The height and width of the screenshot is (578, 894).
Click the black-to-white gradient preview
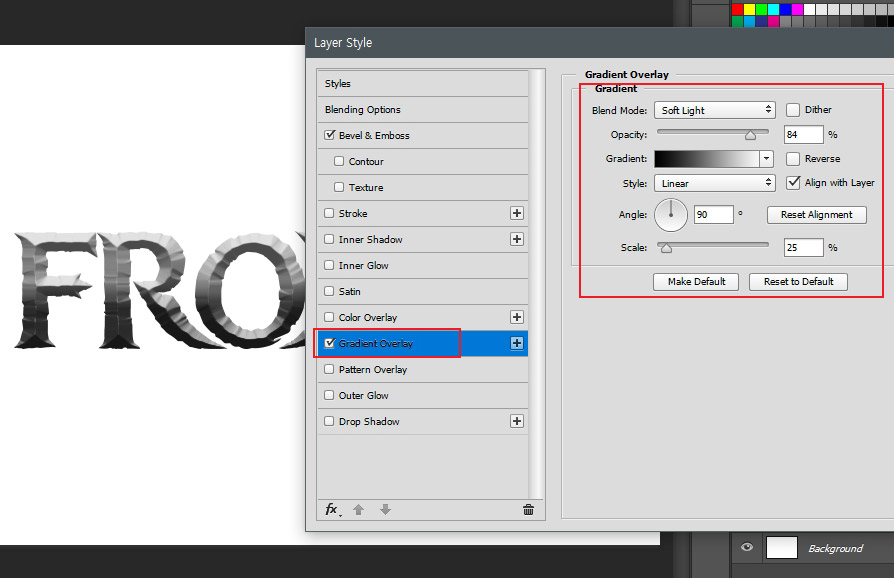pos(707,158)
